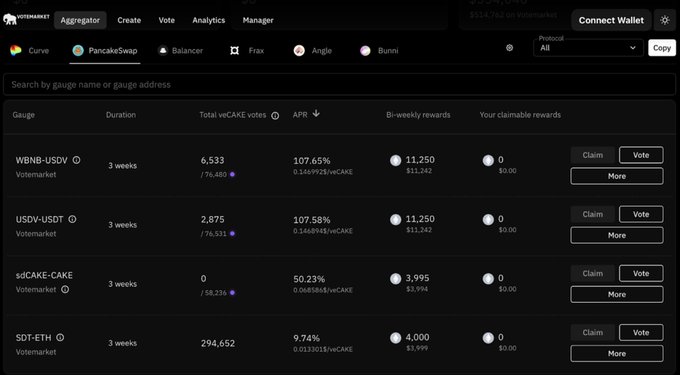Click Claim for the SDT-ETH gauge
The width and height of the screenshot is (680, 375).
tap(593, 333)
